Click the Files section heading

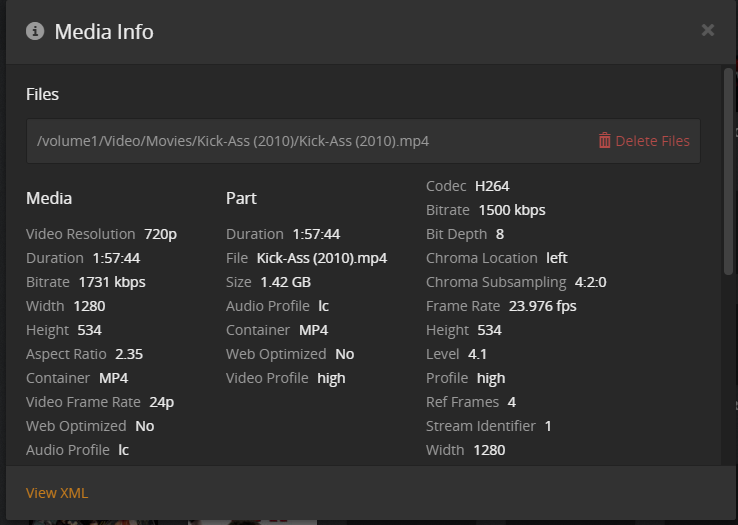pyautogui.click(x=42, y=94)
